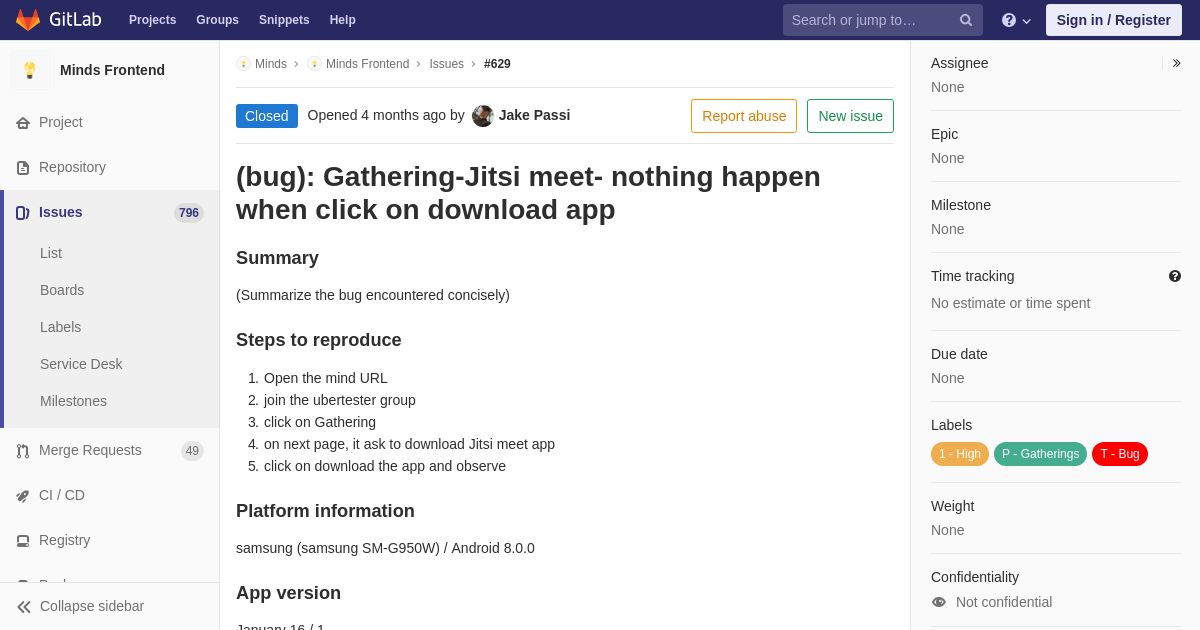Open Jake Passi author profile link
The width and height of the screenshot is (1200, 630).
(x=534, y=115)
